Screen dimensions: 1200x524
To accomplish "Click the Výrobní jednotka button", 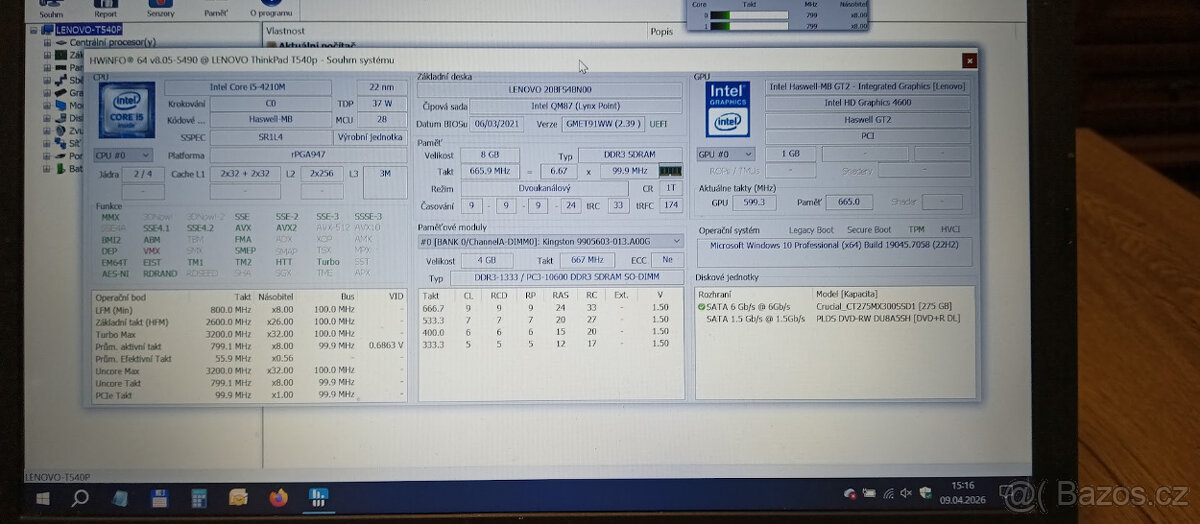I will click(369, 135).
